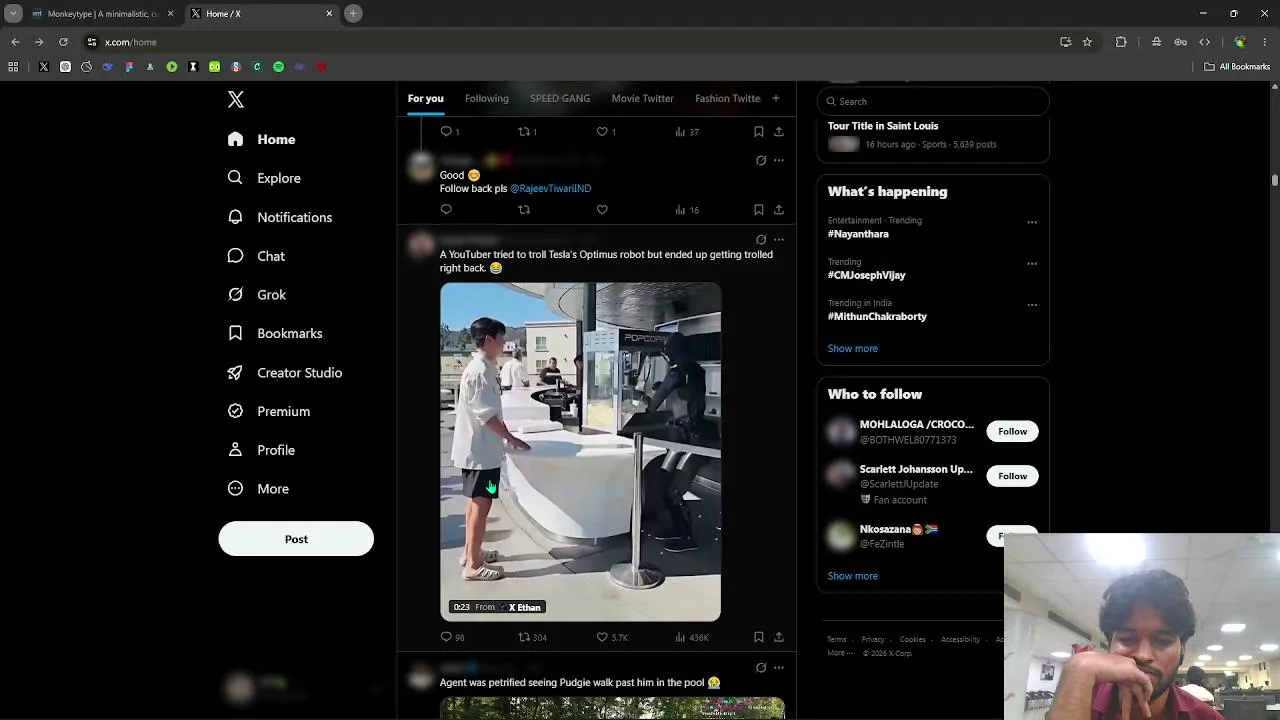
Task: Switch to the Movie Twitter tab
Action: tap(642, 98)
